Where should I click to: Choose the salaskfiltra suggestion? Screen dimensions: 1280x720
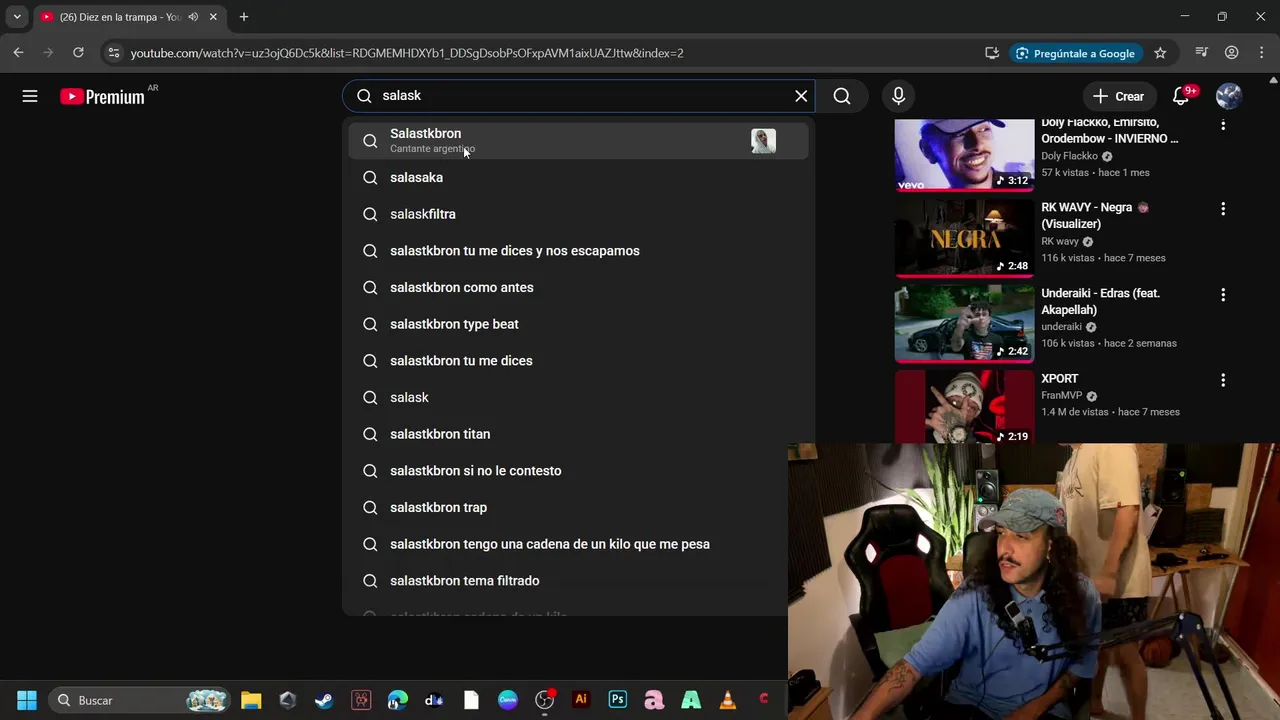click(578, 214)
